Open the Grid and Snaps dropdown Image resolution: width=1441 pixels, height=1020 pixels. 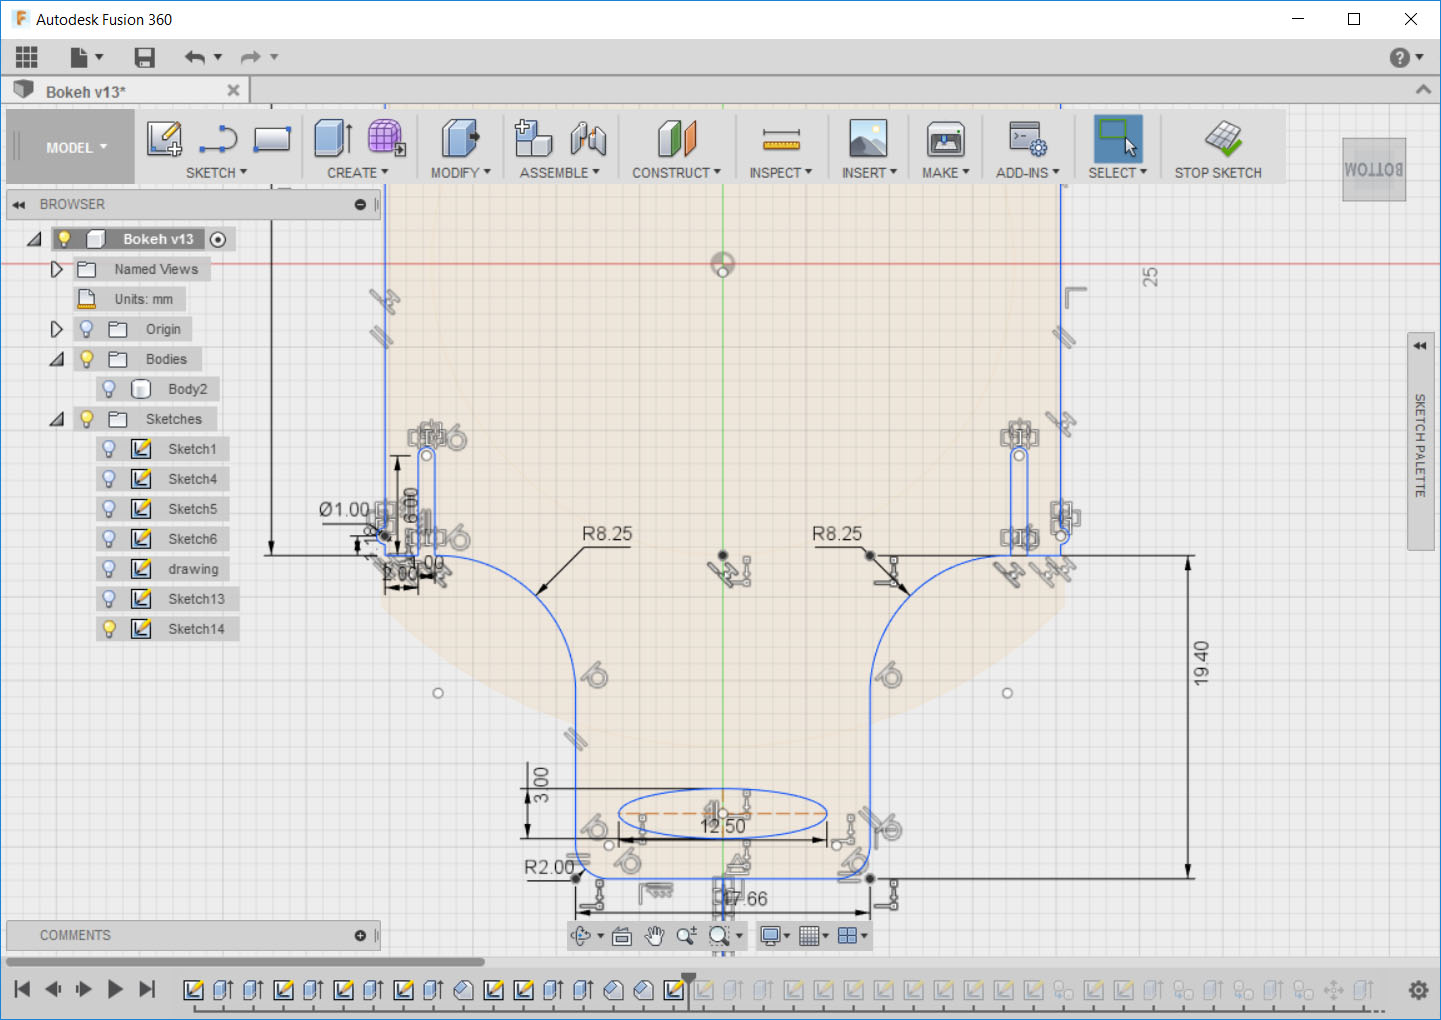point(813,936)
